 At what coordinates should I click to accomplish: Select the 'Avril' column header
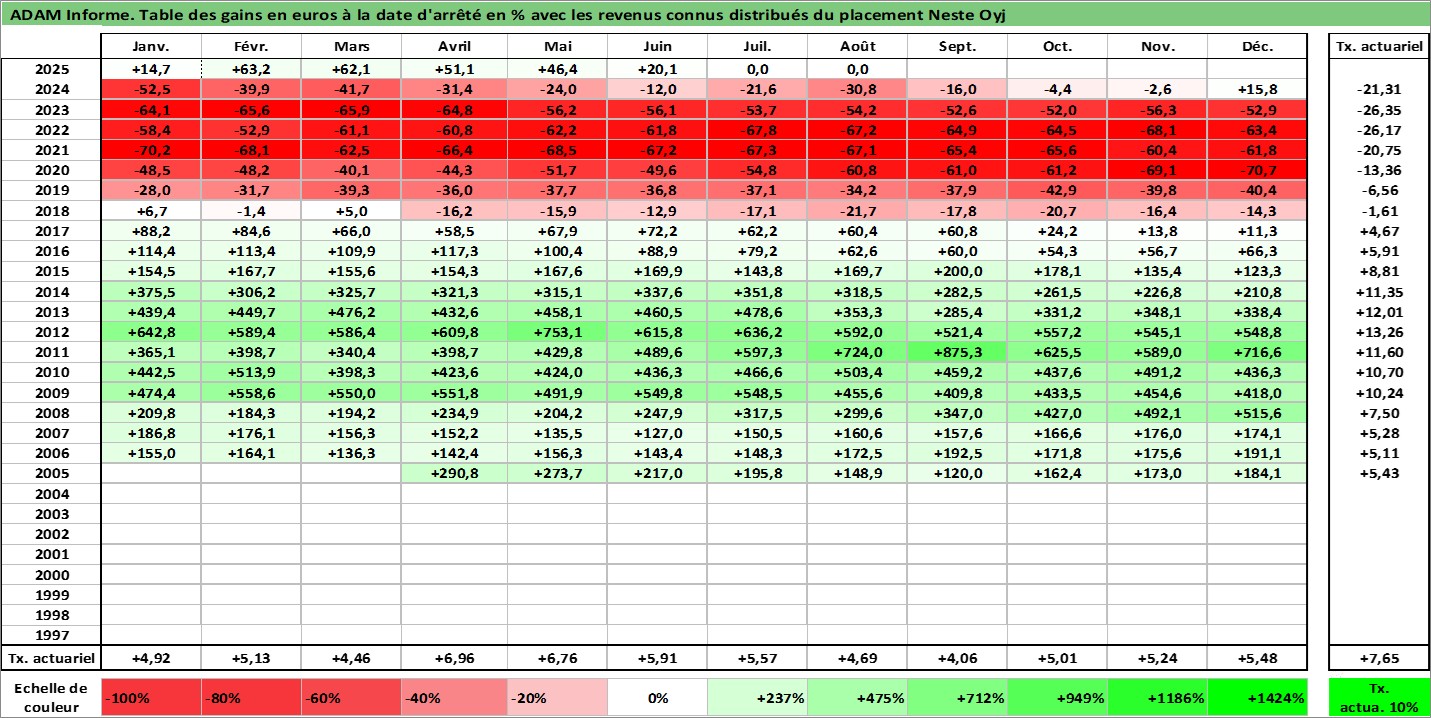coord(454,47)
